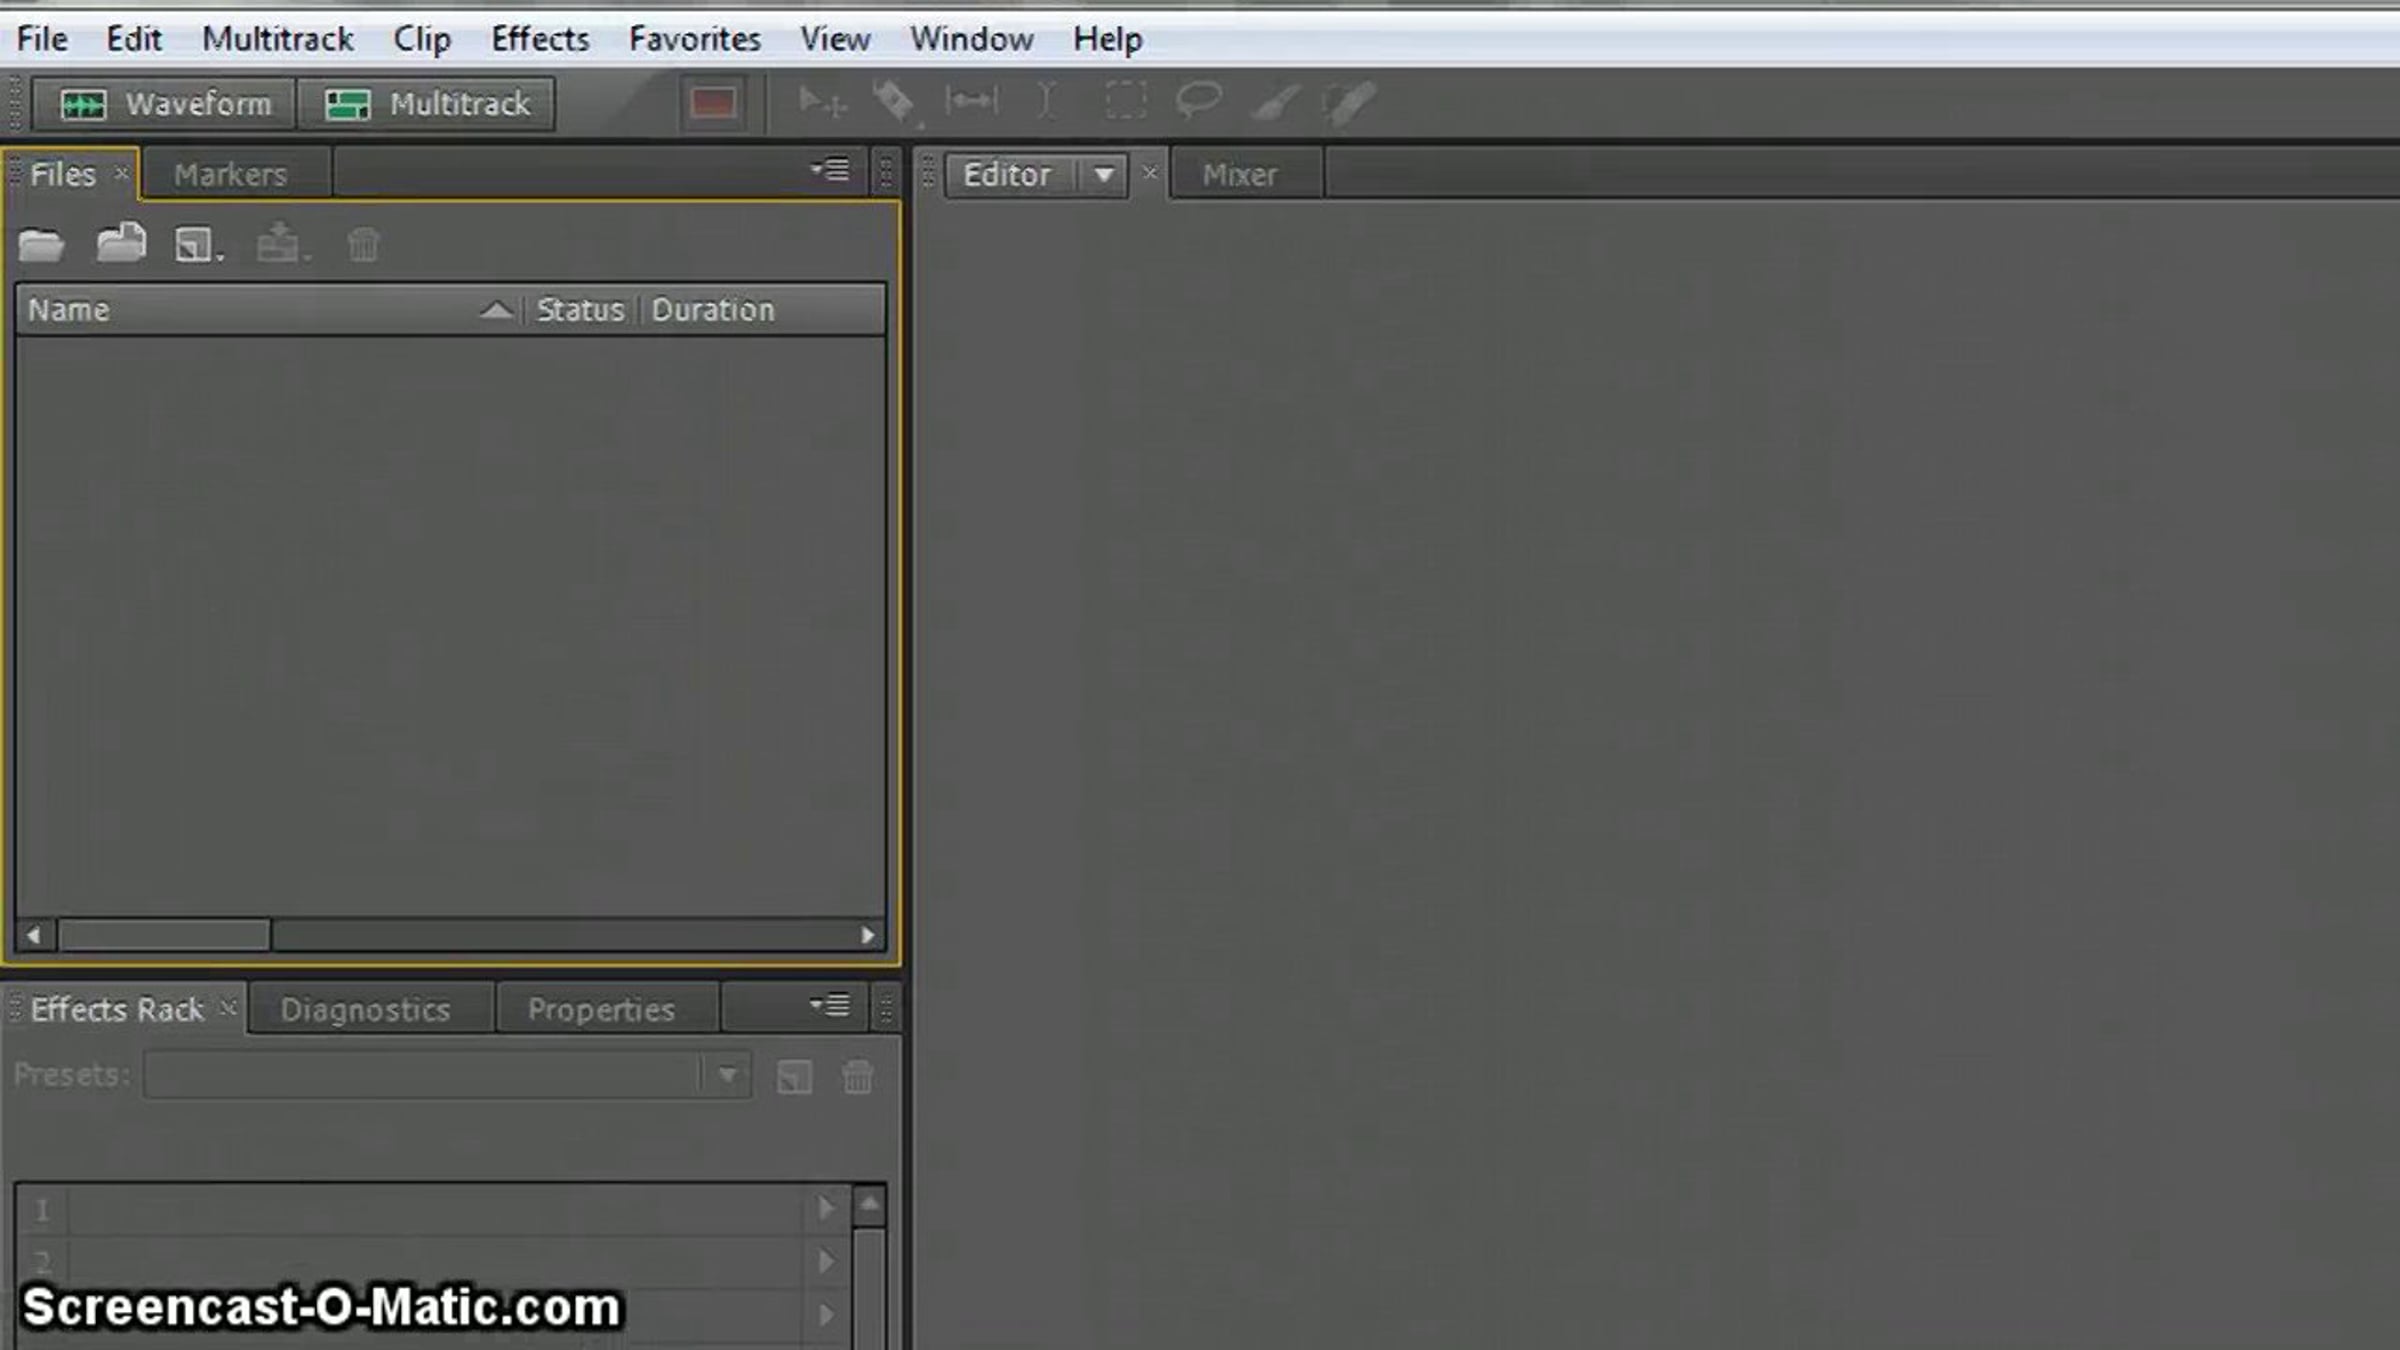
Task: Click the Open File folder icon
Action: click(41, 245)
